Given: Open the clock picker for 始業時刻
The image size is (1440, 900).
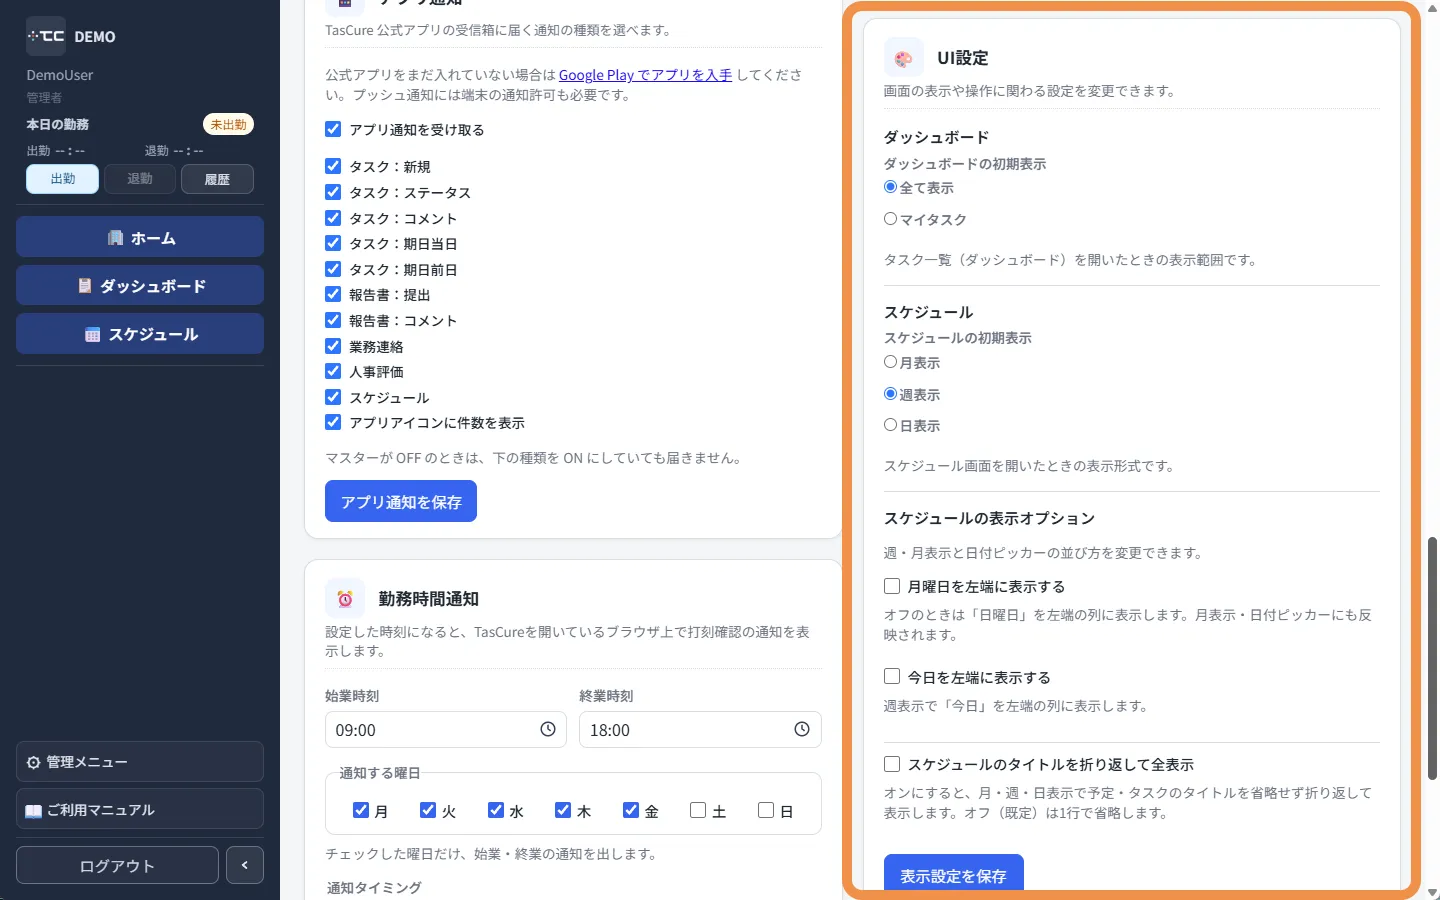Looking at the screenshot, I should coord(548,730).
